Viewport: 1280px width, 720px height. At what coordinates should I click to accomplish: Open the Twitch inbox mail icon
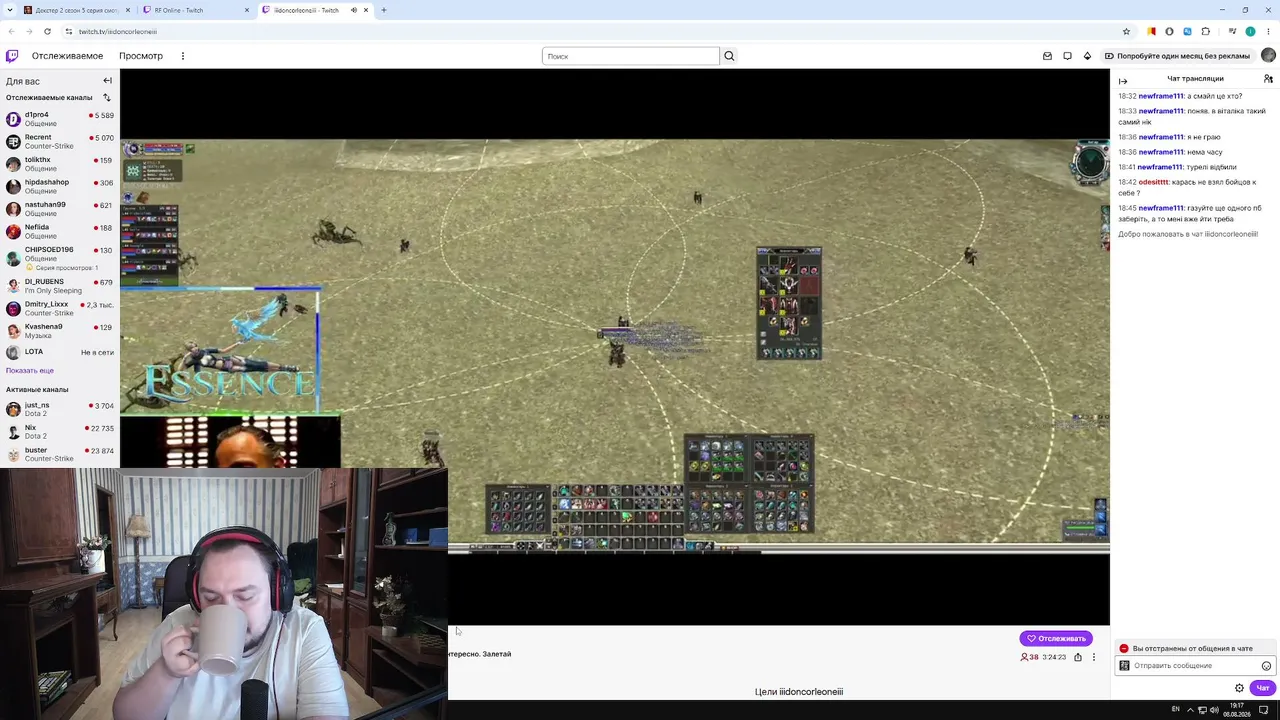(1047, 56)
